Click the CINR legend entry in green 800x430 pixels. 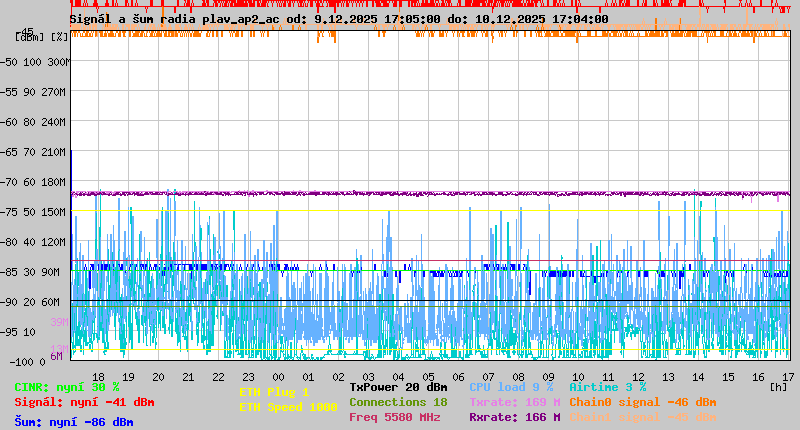67,387
